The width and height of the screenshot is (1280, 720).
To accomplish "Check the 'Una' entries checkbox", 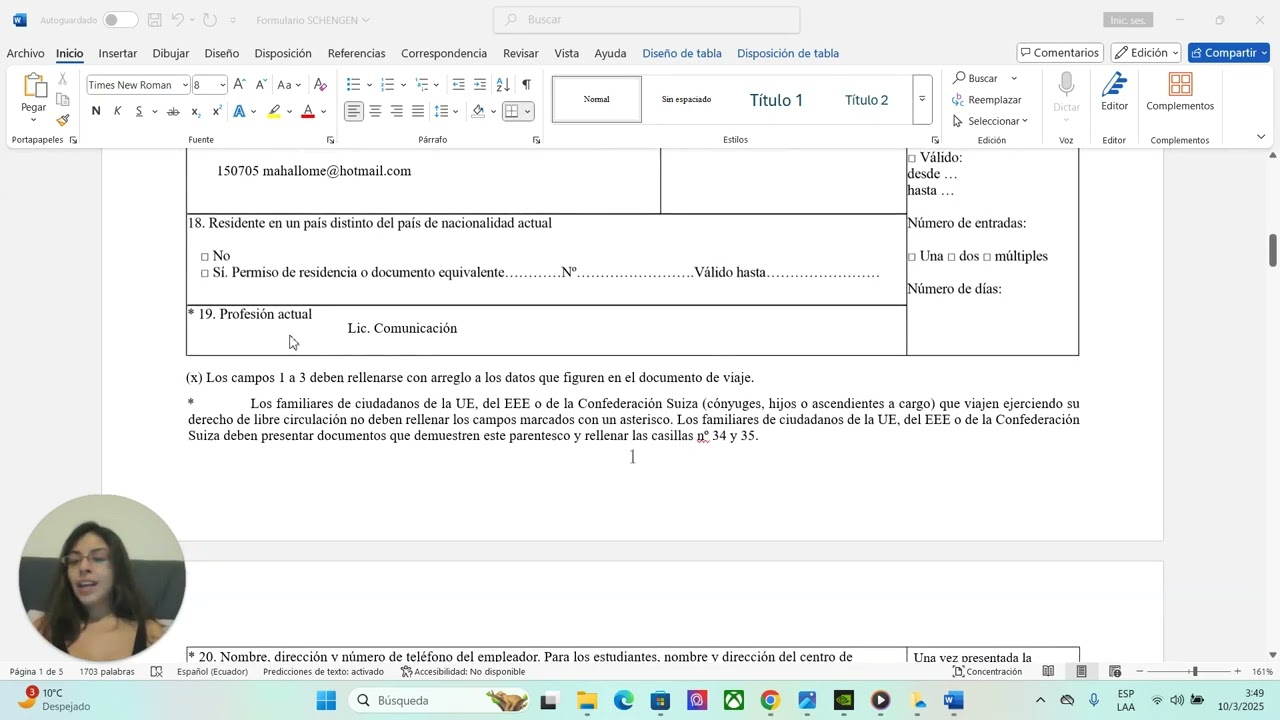I will click(911, 257).
